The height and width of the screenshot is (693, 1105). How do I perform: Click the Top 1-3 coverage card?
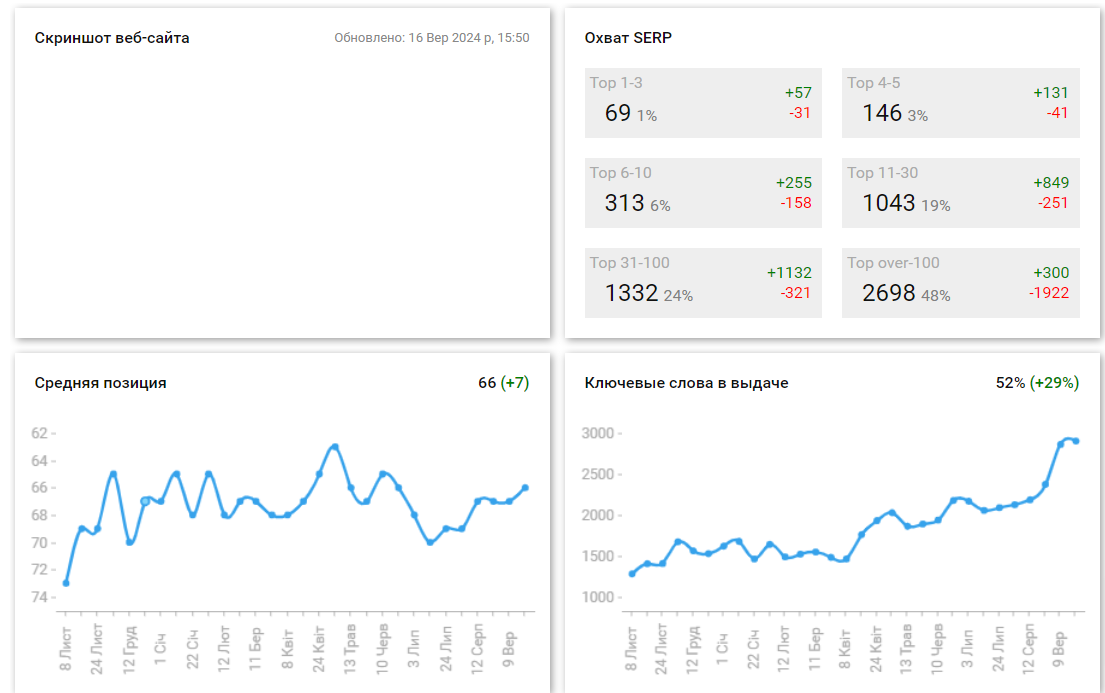coord(702,103)
